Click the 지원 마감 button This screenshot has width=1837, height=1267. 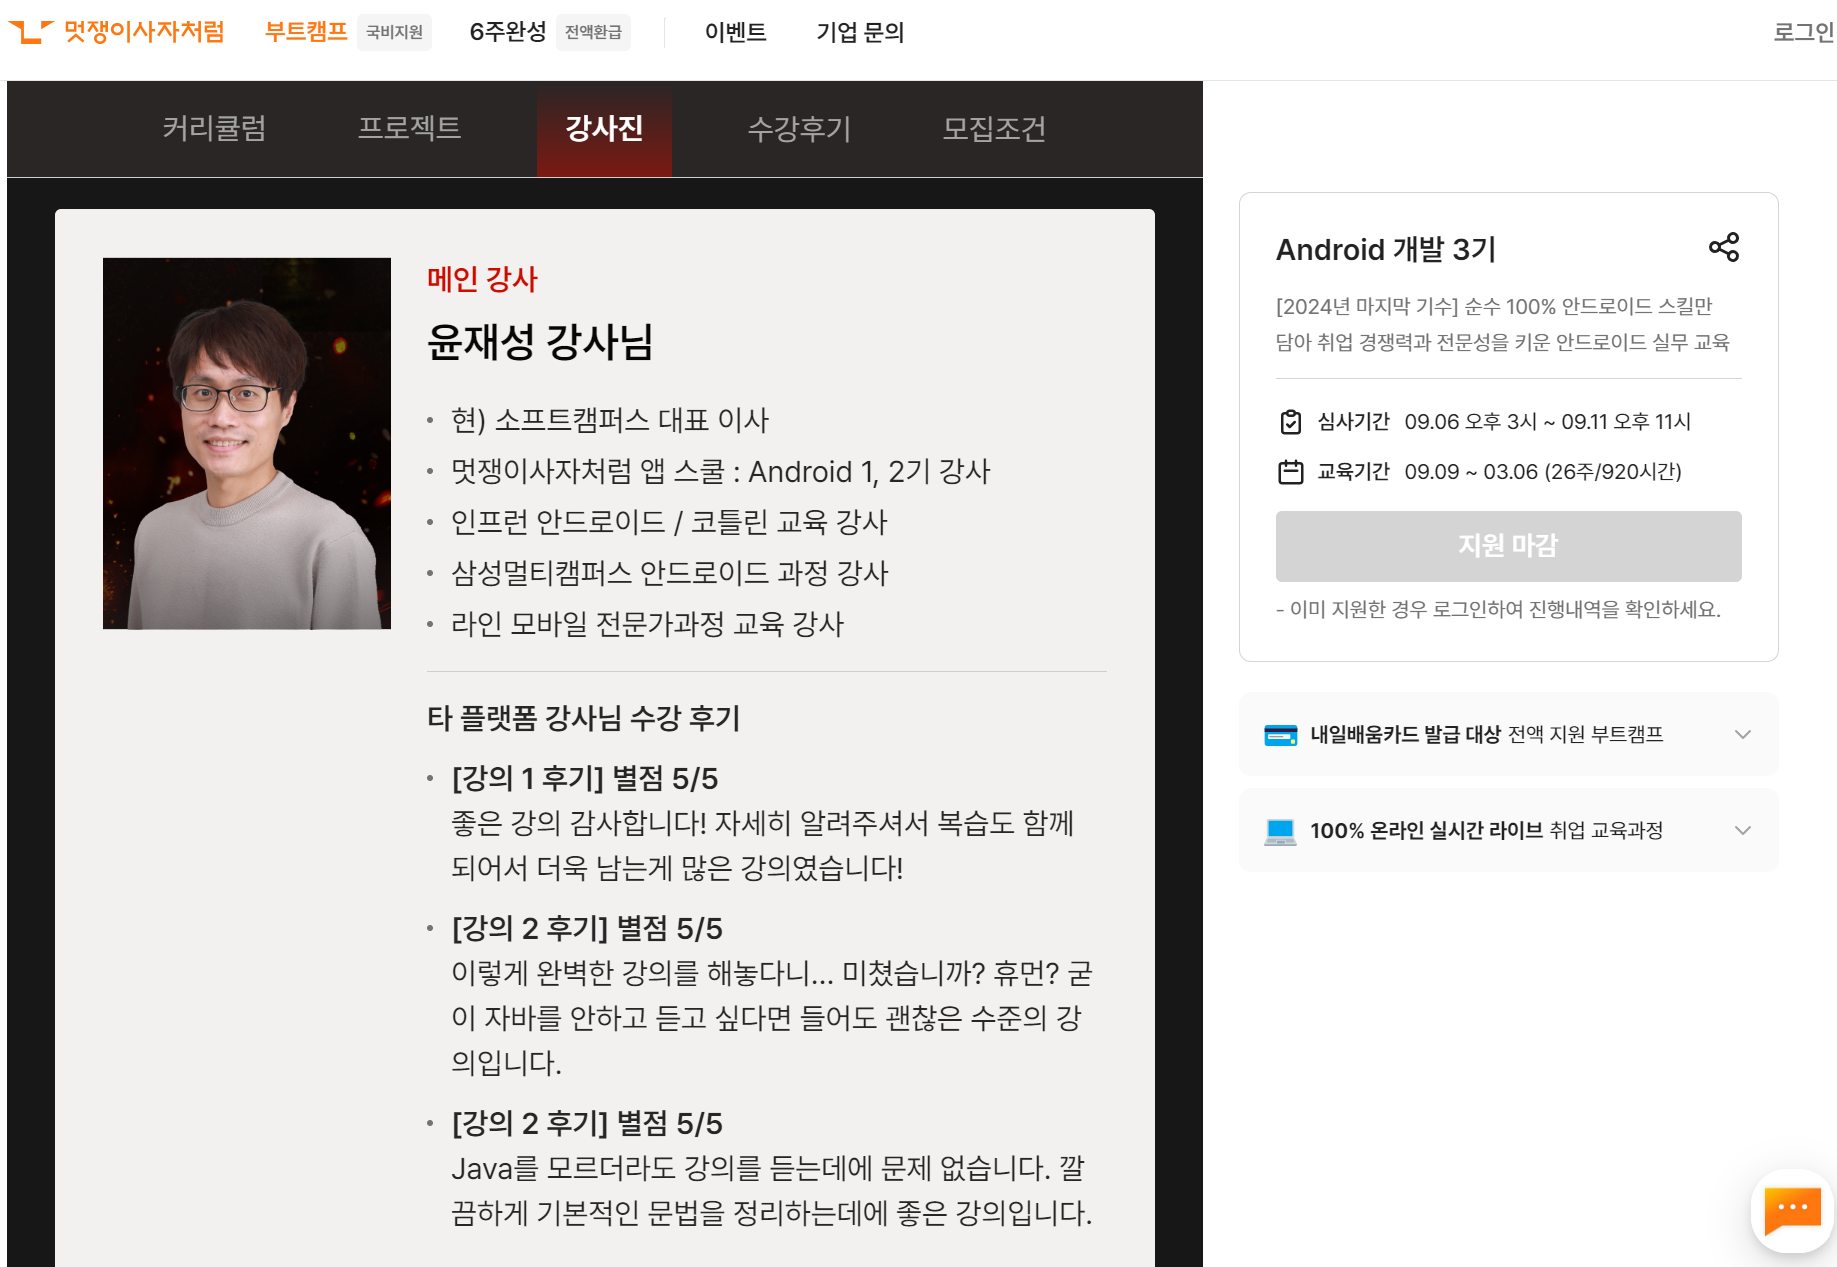pos(1507,546)
